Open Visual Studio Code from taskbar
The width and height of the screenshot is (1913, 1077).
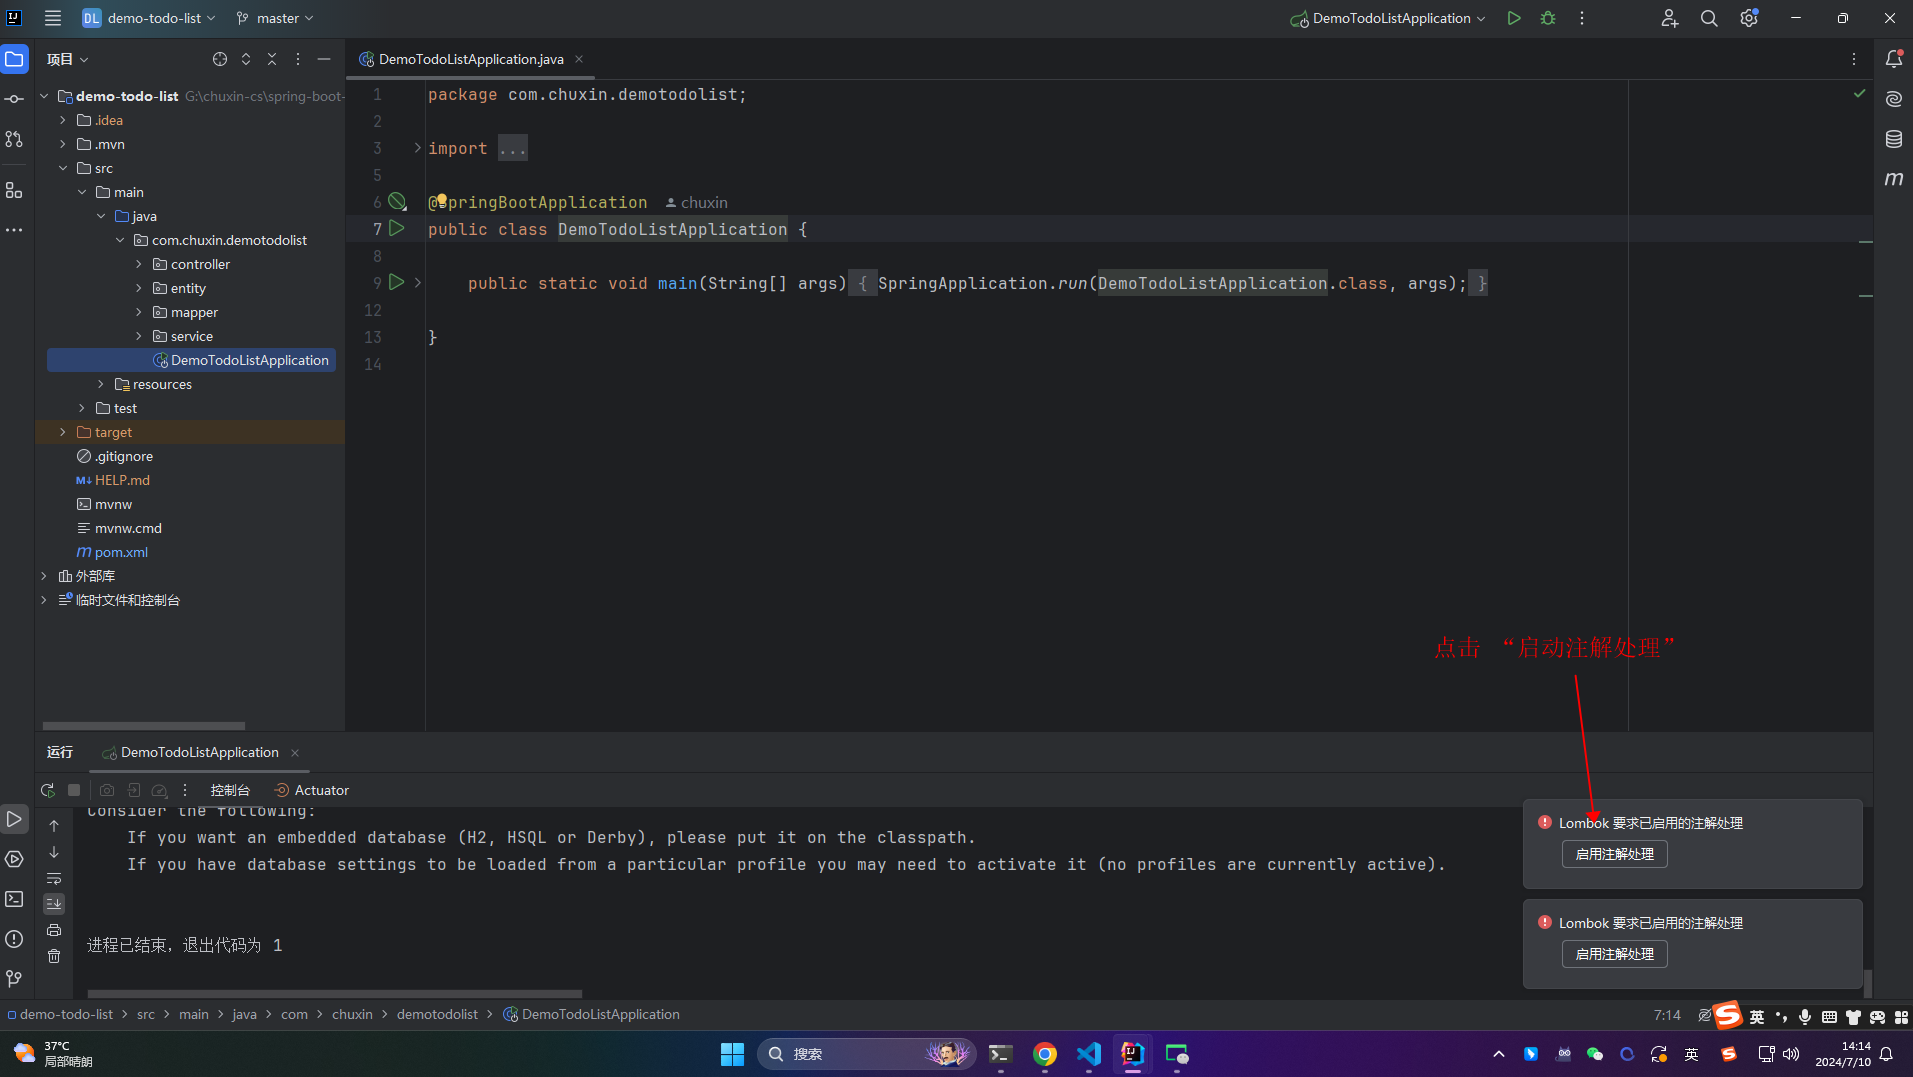pos(1089,1054)
